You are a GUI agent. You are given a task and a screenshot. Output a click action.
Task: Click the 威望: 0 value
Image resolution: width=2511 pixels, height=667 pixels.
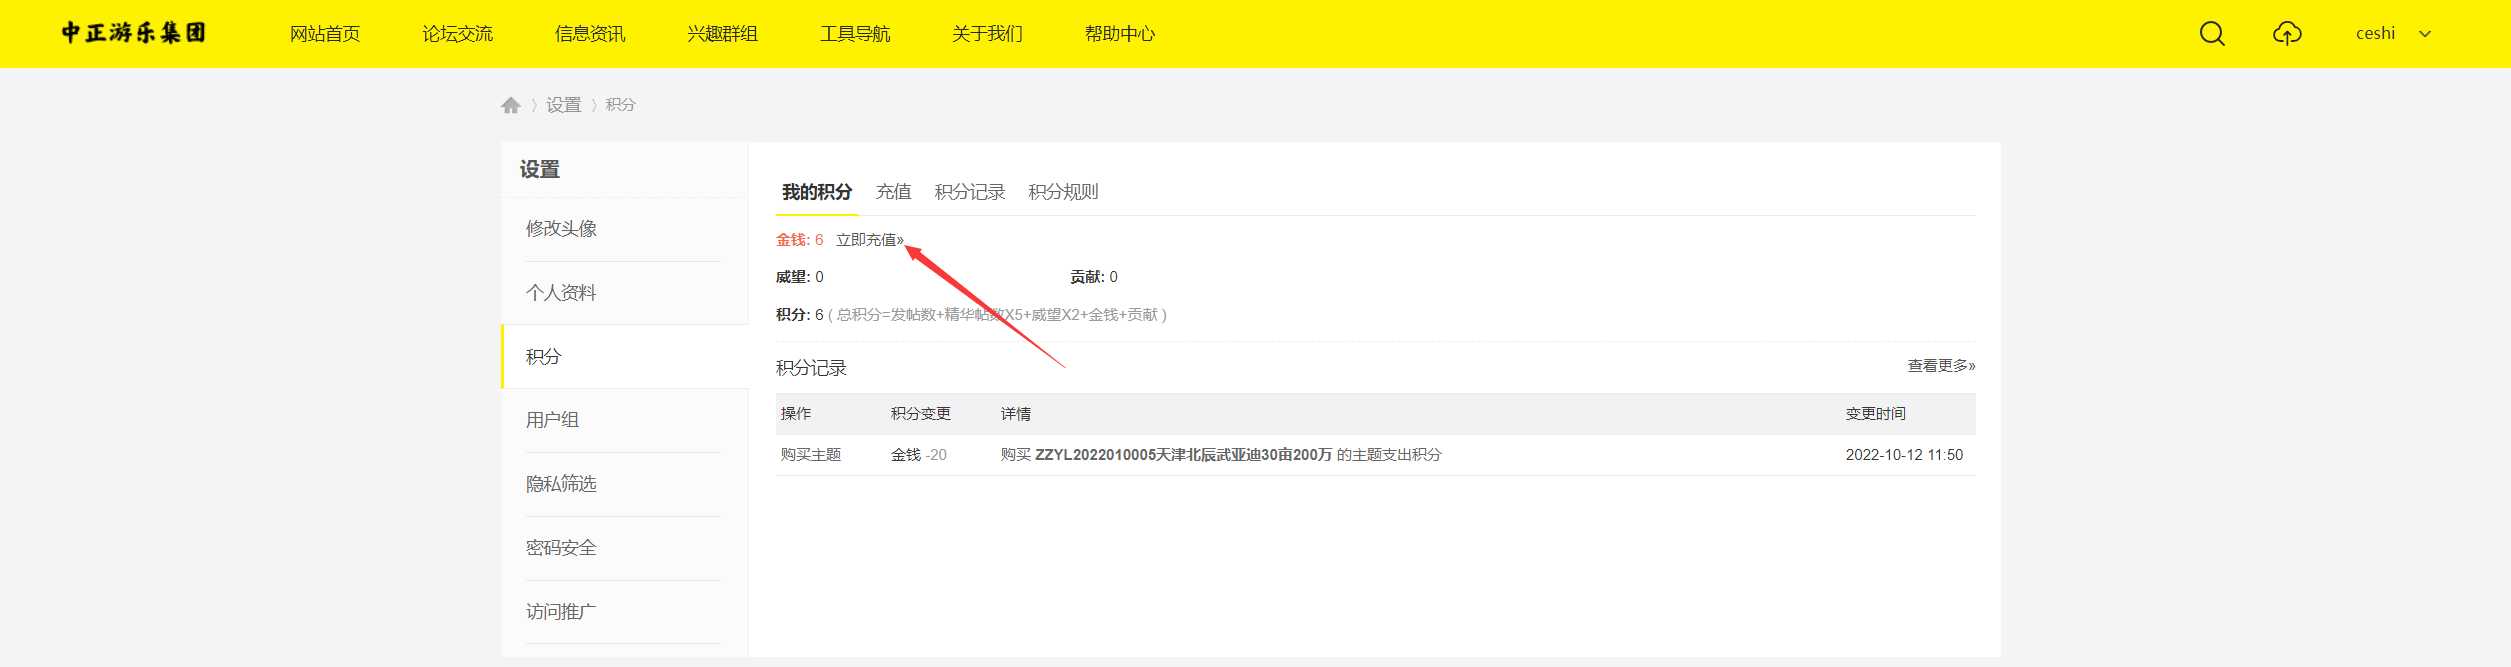[x=800, y=277]
